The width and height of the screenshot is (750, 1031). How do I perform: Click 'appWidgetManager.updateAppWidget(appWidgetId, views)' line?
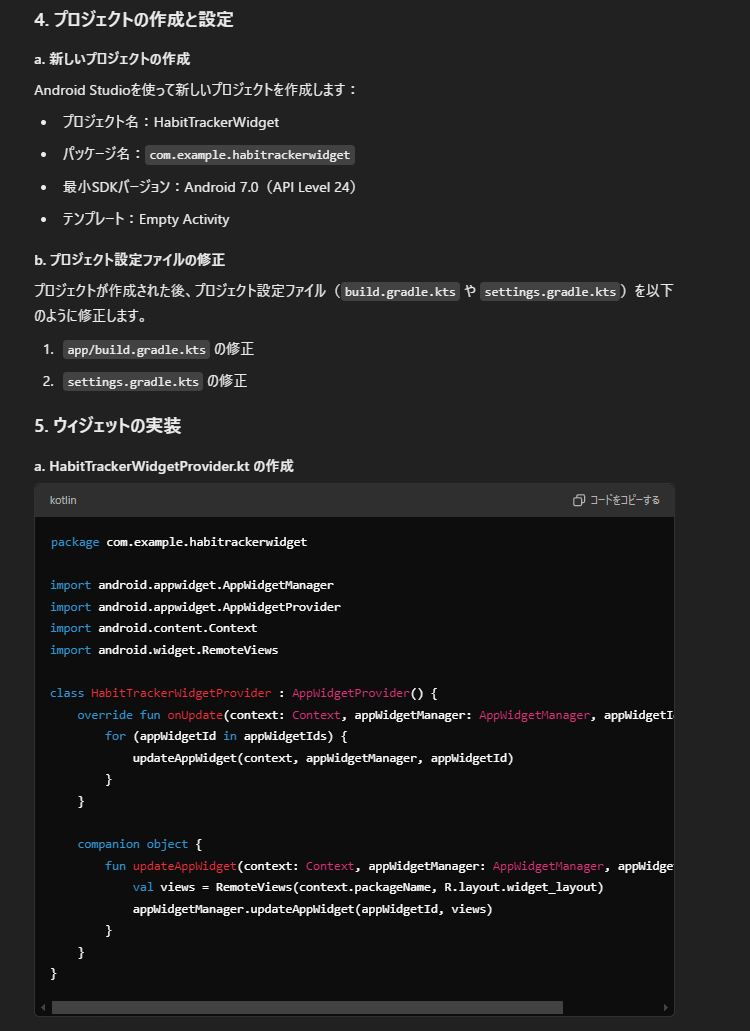pyautogui.click(x=312, y=909)
